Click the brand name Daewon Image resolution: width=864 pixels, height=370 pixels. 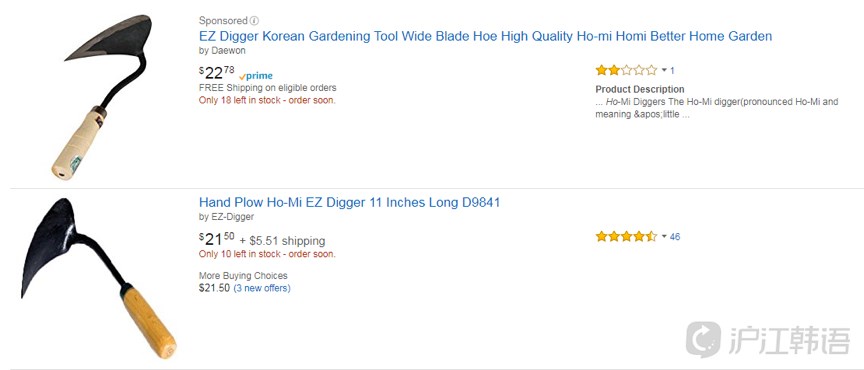coord(229,51)
